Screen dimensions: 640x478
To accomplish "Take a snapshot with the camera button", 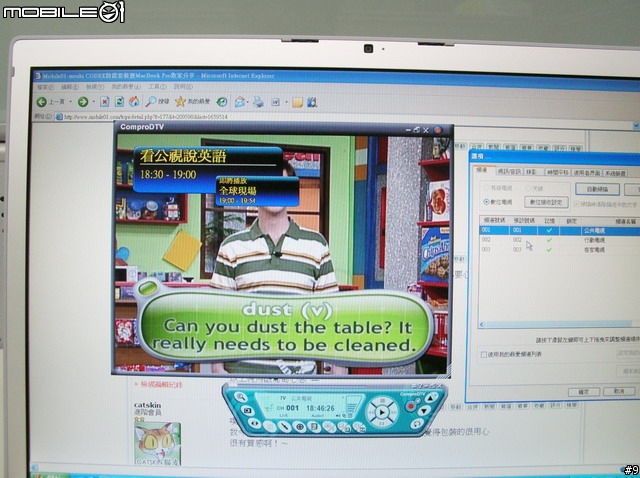I will 248,411.
